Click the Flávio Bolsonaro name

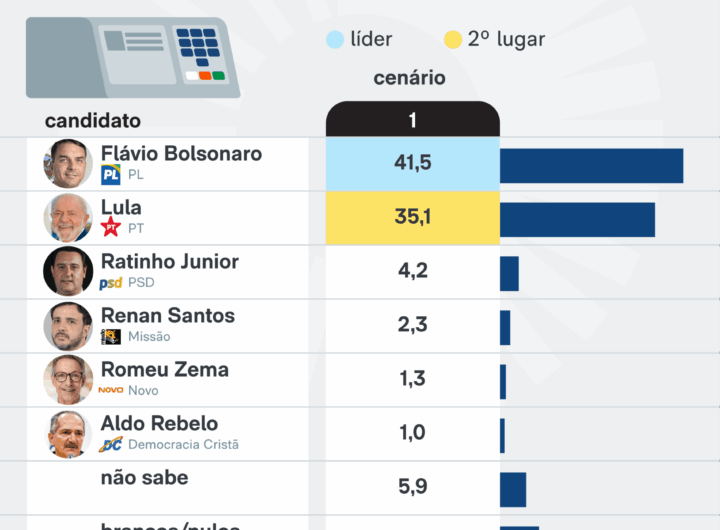pos(181,154)
